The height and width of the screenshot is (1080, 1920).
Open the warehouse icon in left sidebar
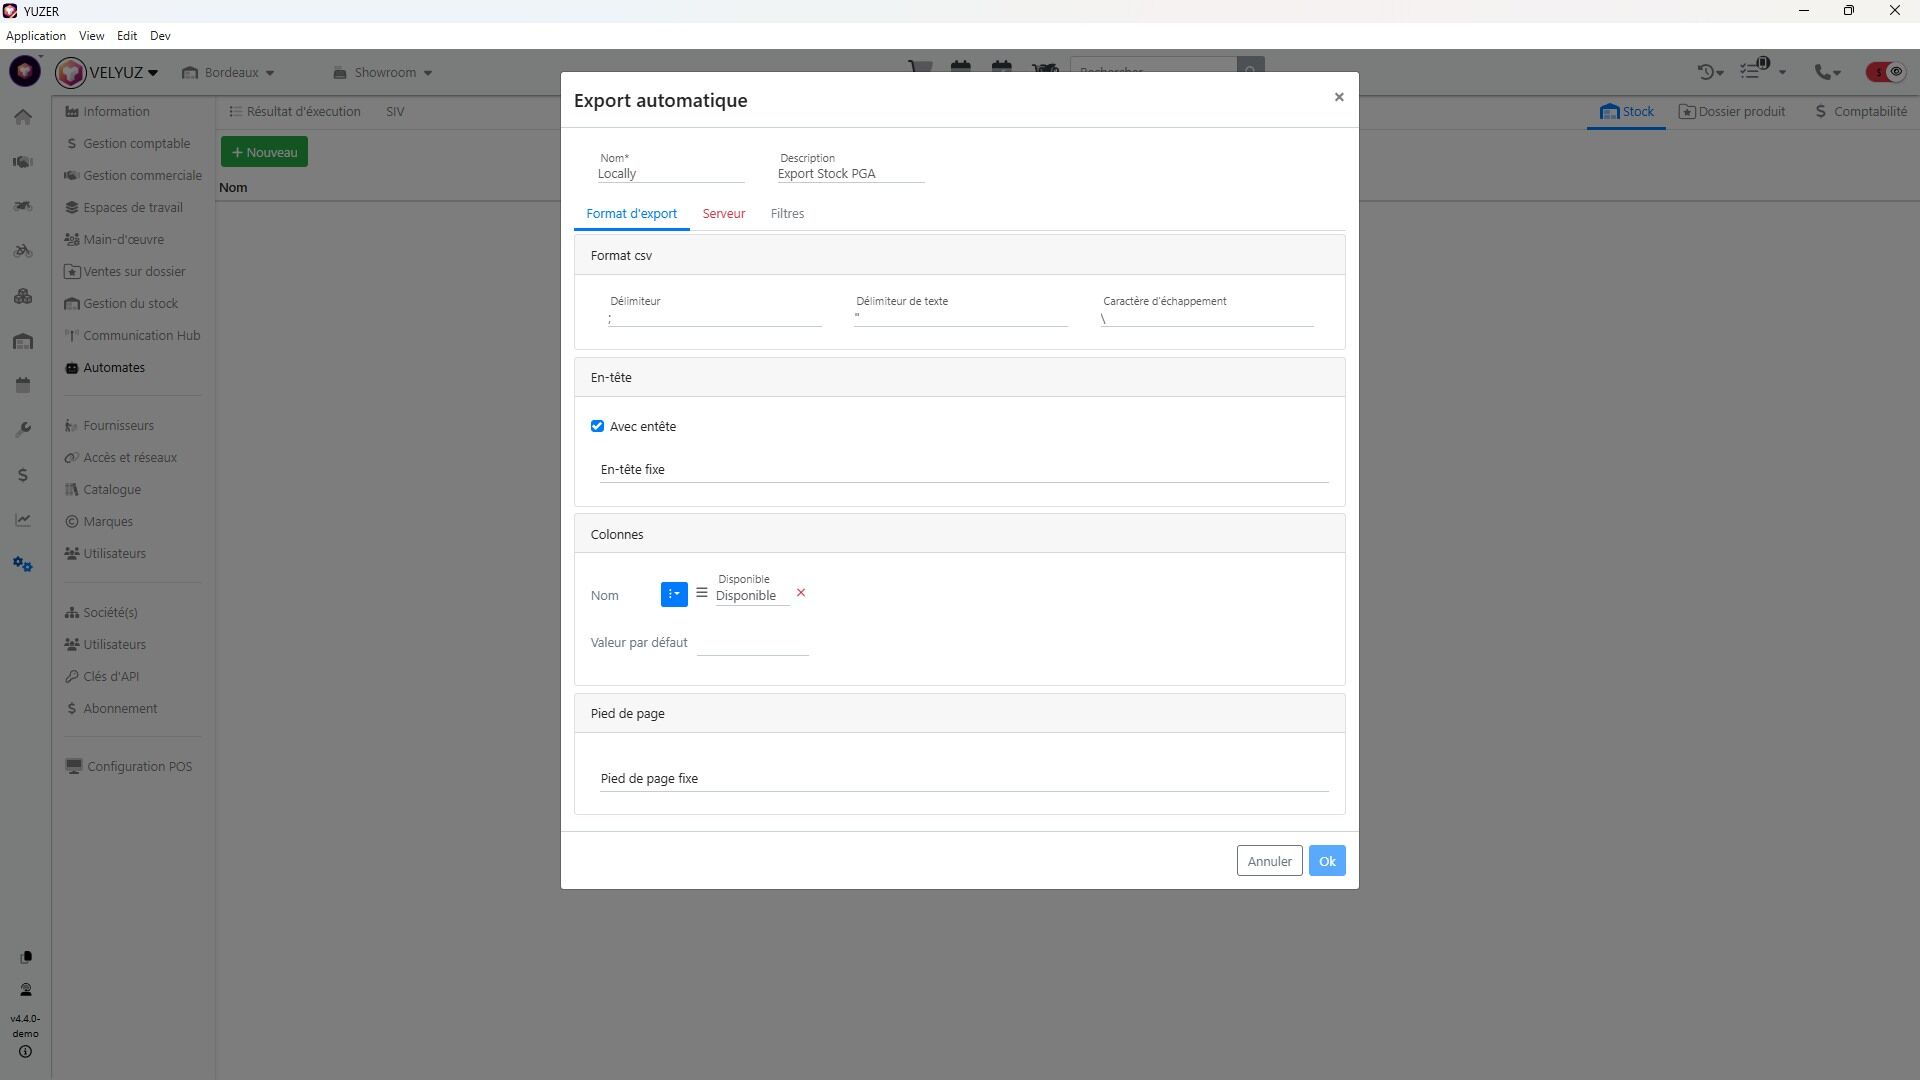(x=23, y=342)
